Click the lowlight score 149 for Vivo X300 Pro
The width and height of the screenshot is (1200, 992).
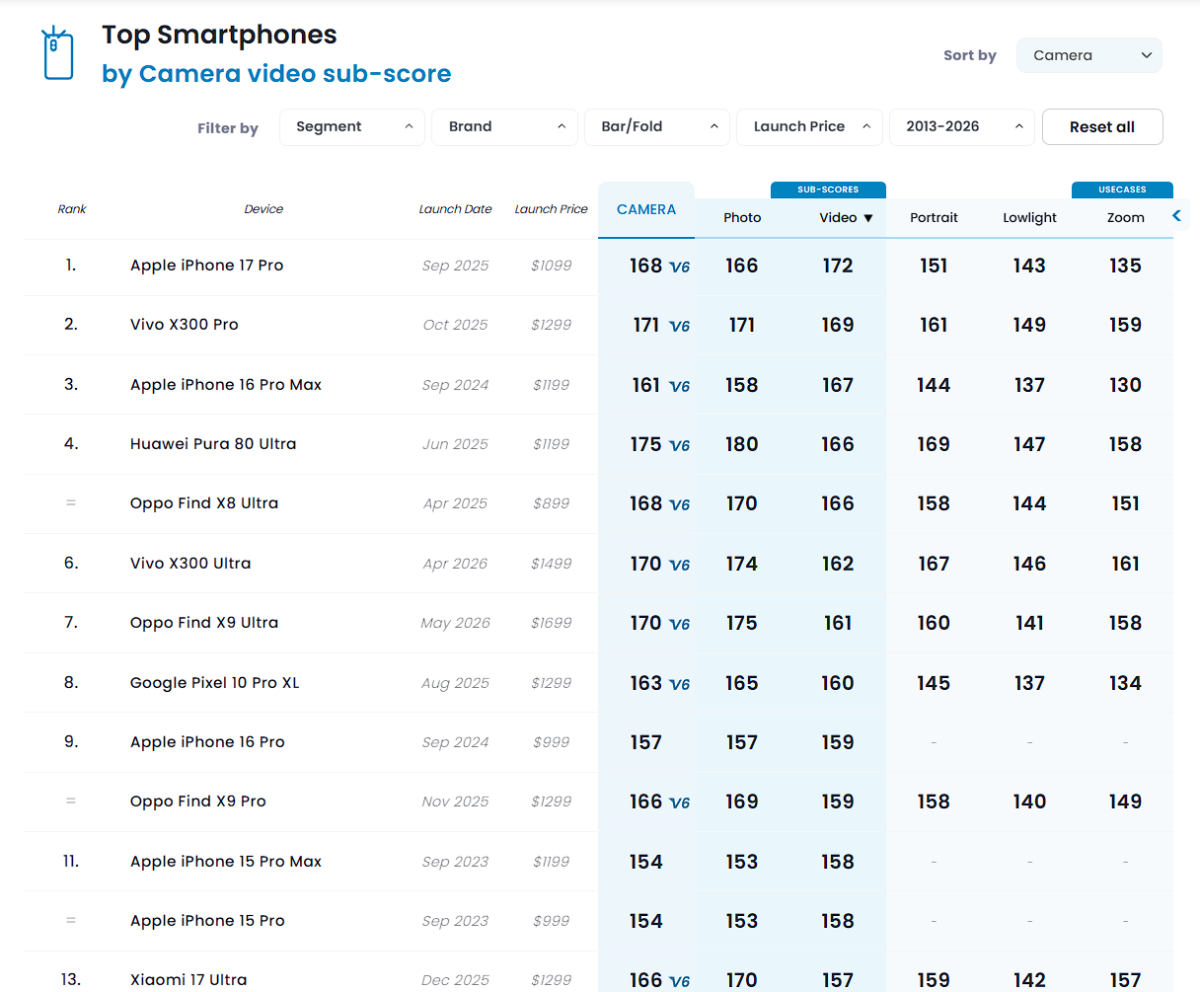click(1030, 326)
